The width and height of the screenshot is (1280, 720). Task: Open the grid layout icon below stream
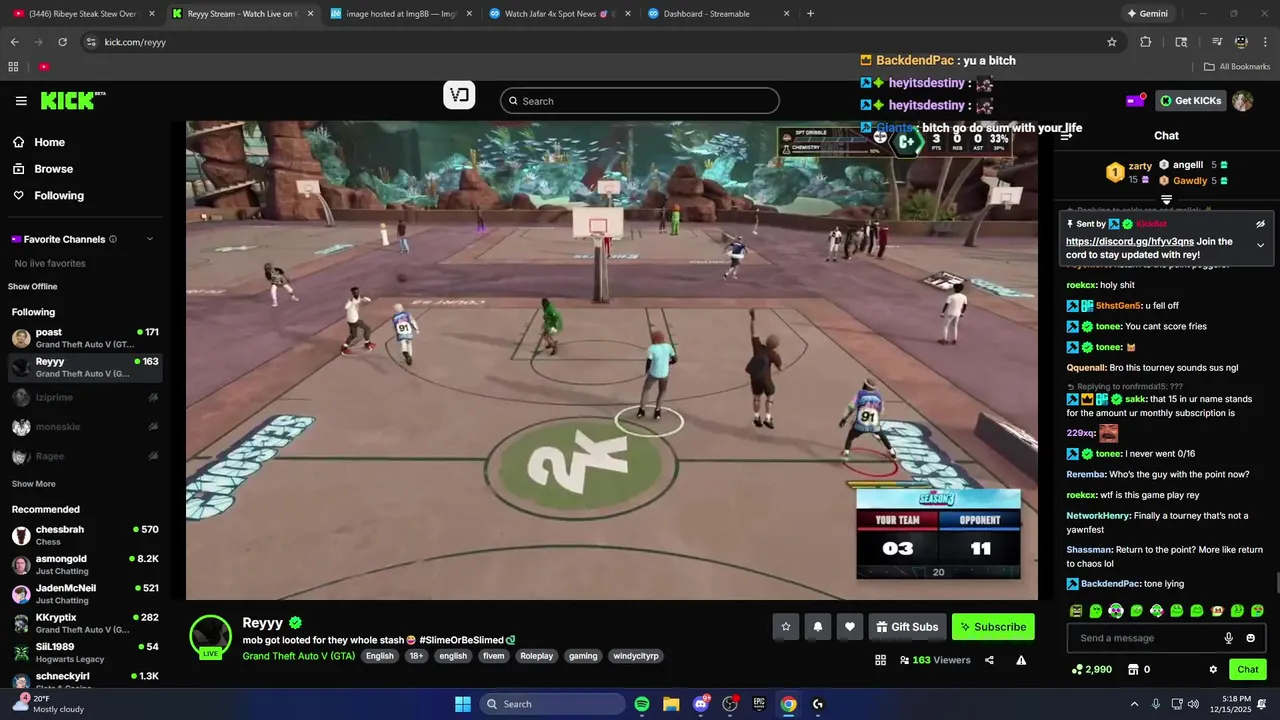[x=880, y=660]
